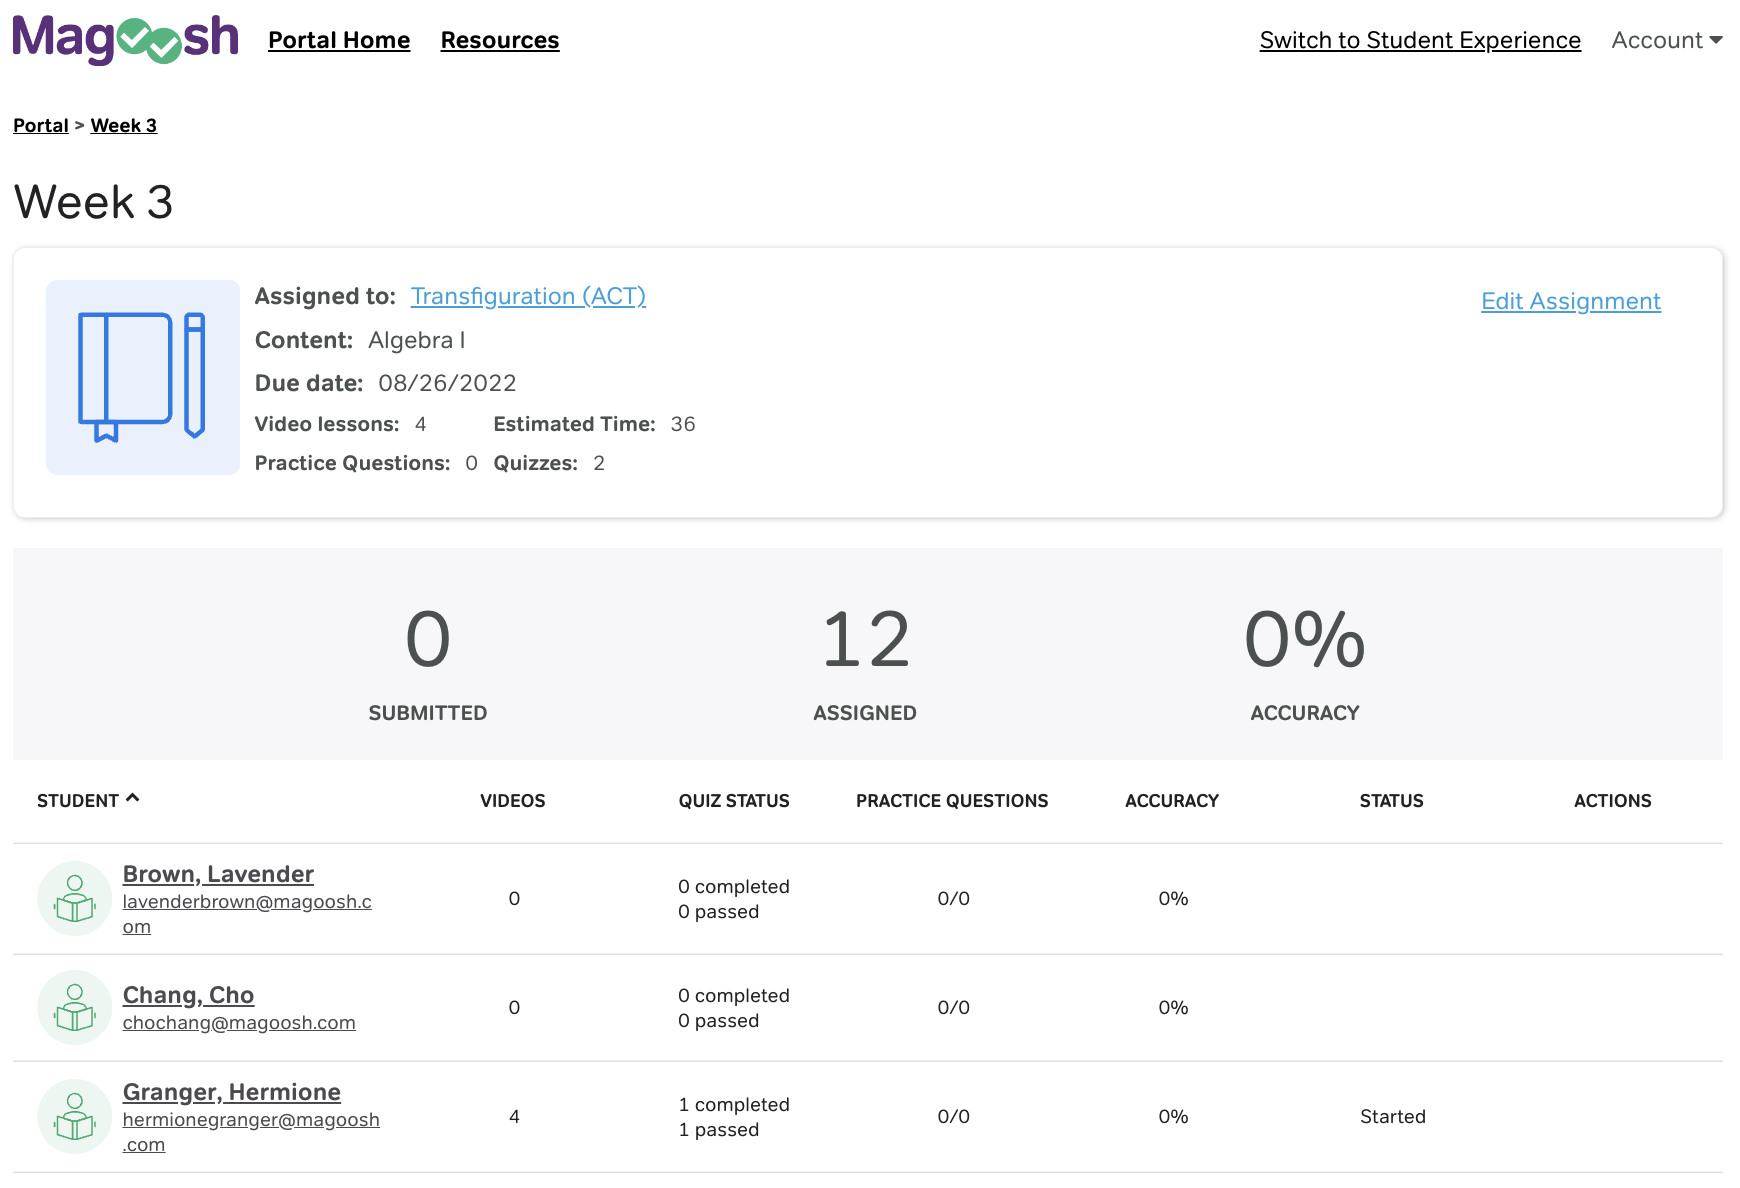This screenshot has height=1188, width=1740.
Task: Click the Practice Questions count 0
Action: (471, 463)
